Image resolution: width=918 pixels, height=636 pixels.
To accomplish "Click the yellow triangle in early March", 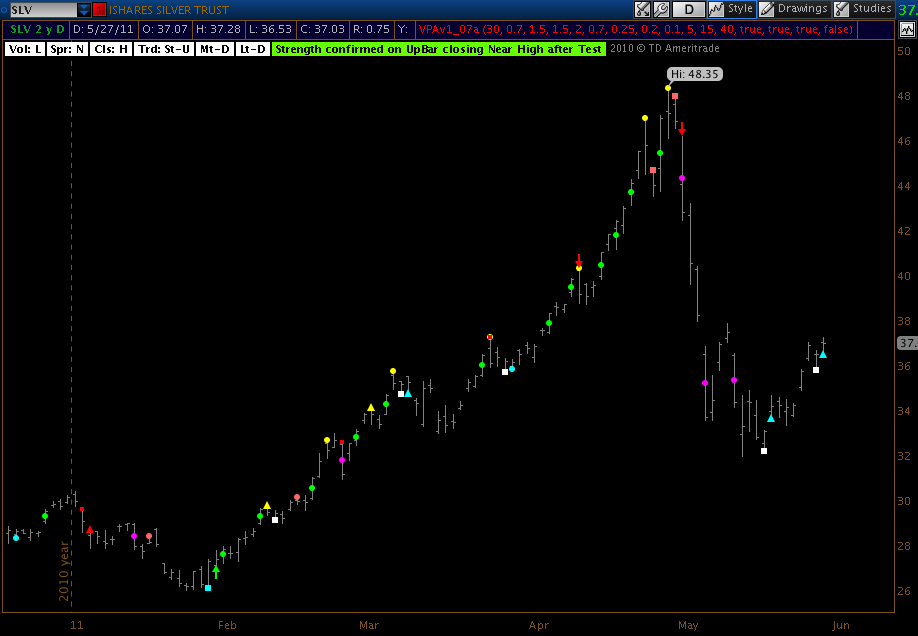I will click(x=371, y=407).
